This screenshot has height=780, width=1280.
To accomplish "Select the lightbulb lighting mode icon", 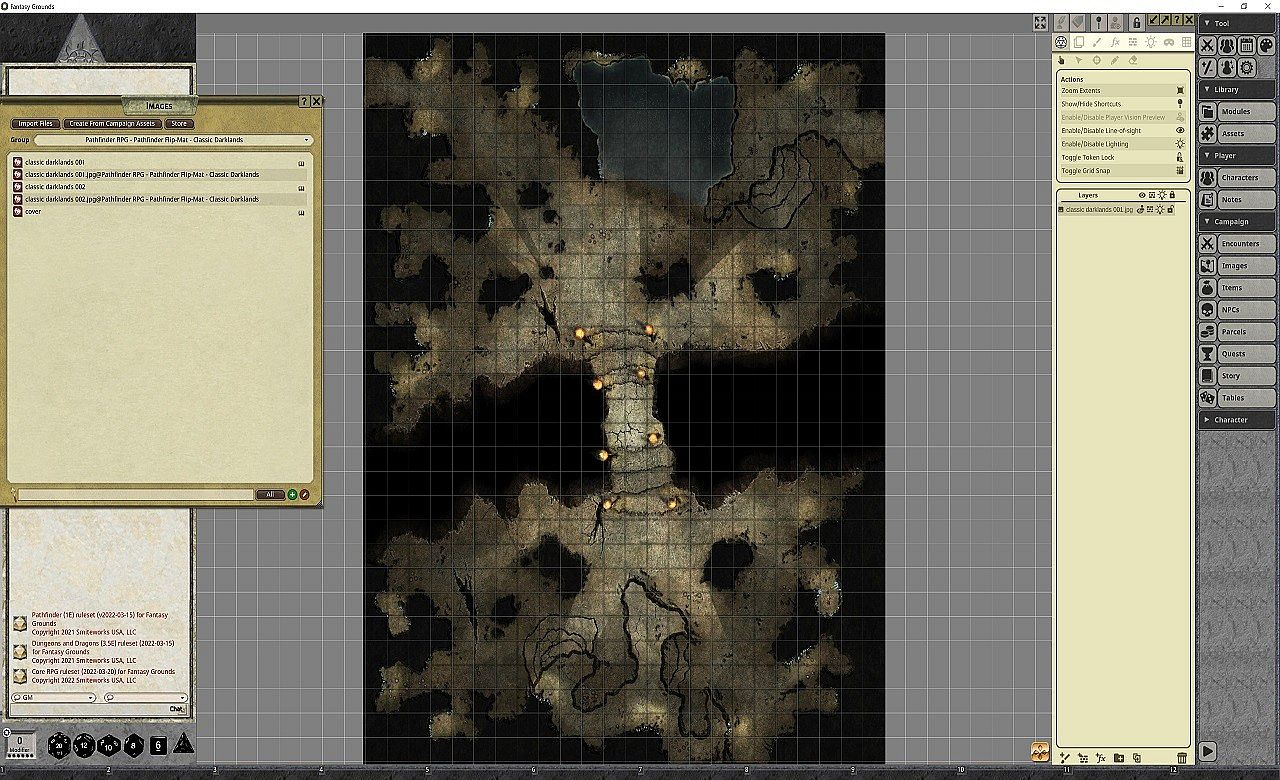I will pyautogui.click(x=1151, y=42).
